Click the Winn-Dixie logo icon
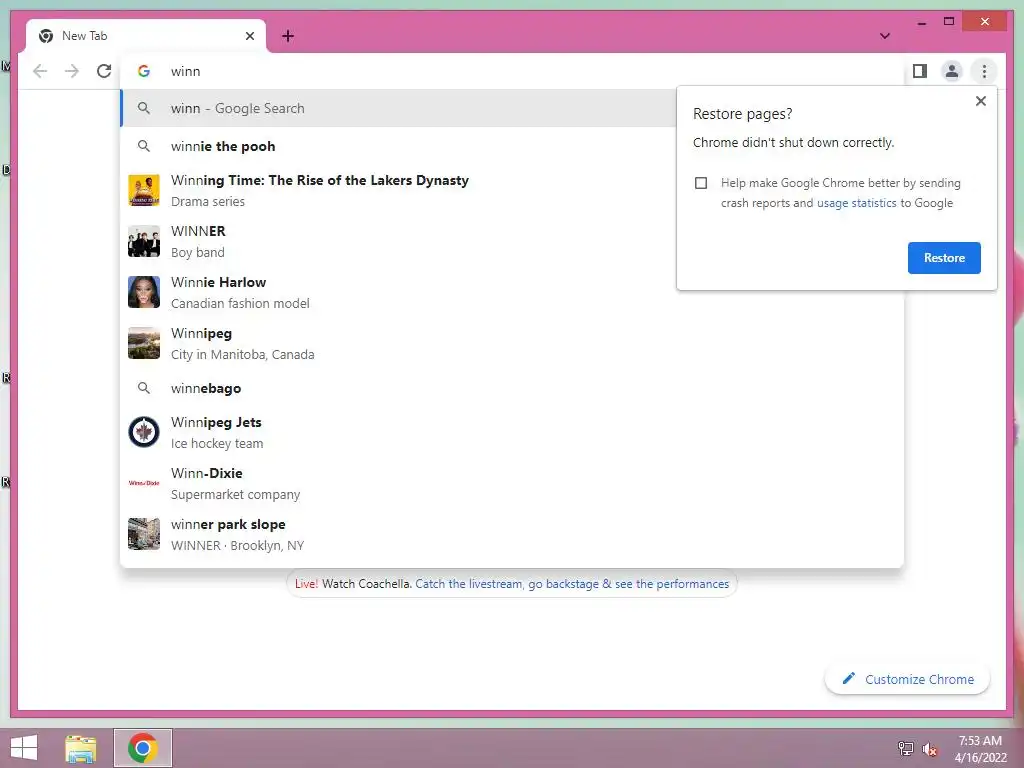Viewport: 1024px width, 768px height. pos(144,483)
